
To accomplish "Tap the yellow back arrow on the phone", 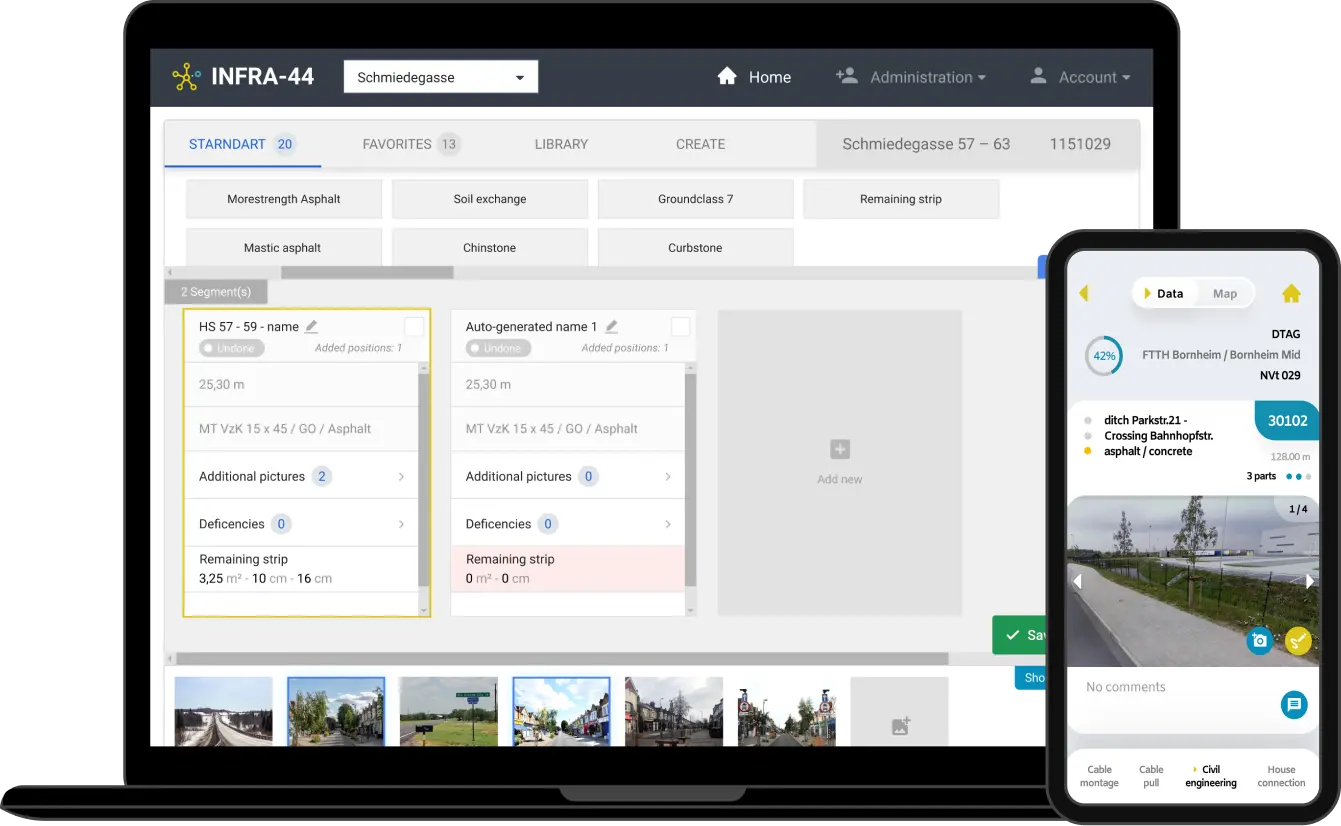I will point(1085,293).
